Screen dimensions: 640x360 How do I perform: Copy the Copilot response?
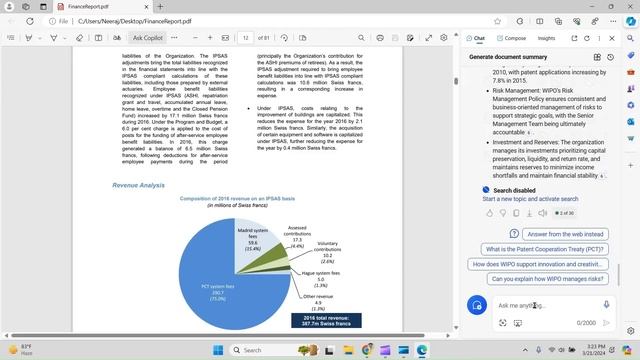(x=516, y=213)
